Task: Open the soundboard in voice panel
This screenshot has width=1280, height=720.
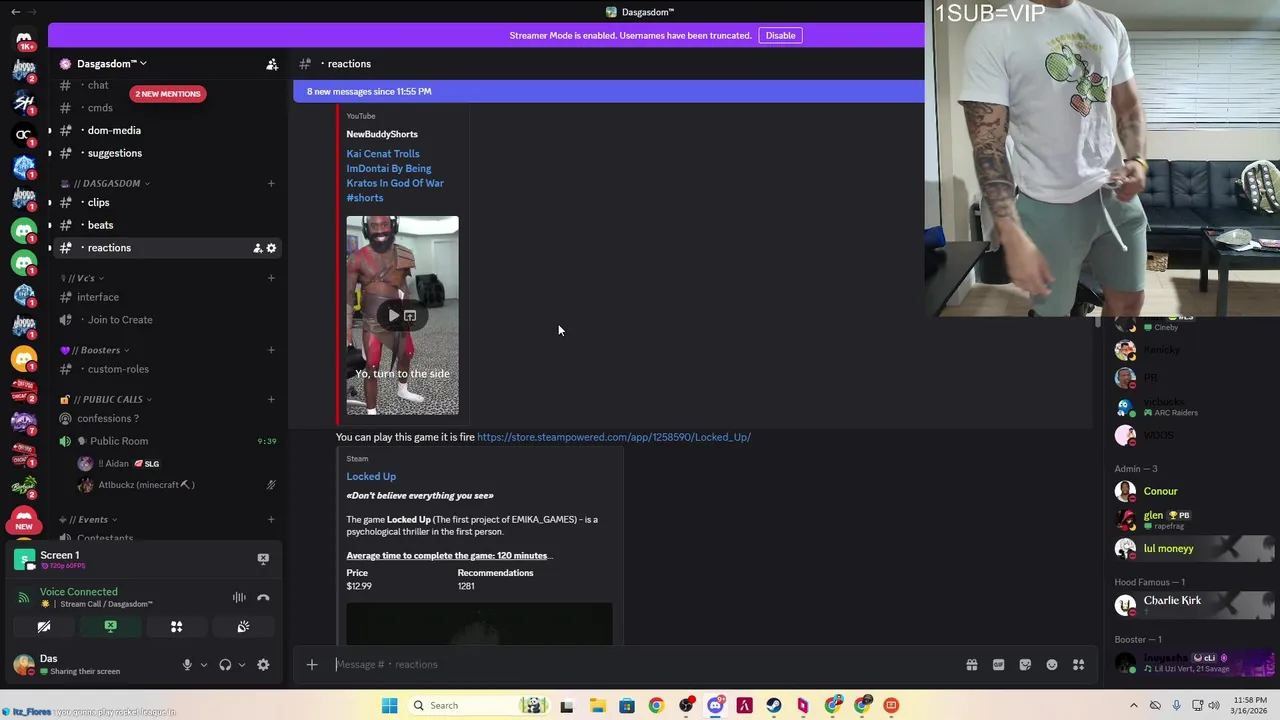Action: [x=243, y=627]
